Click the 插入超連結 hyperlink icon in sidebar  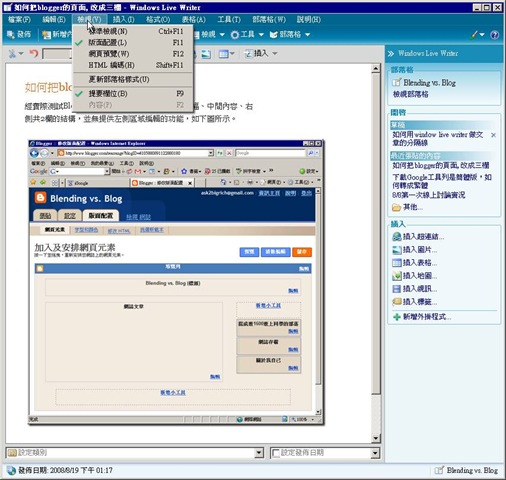click(397, 237)
